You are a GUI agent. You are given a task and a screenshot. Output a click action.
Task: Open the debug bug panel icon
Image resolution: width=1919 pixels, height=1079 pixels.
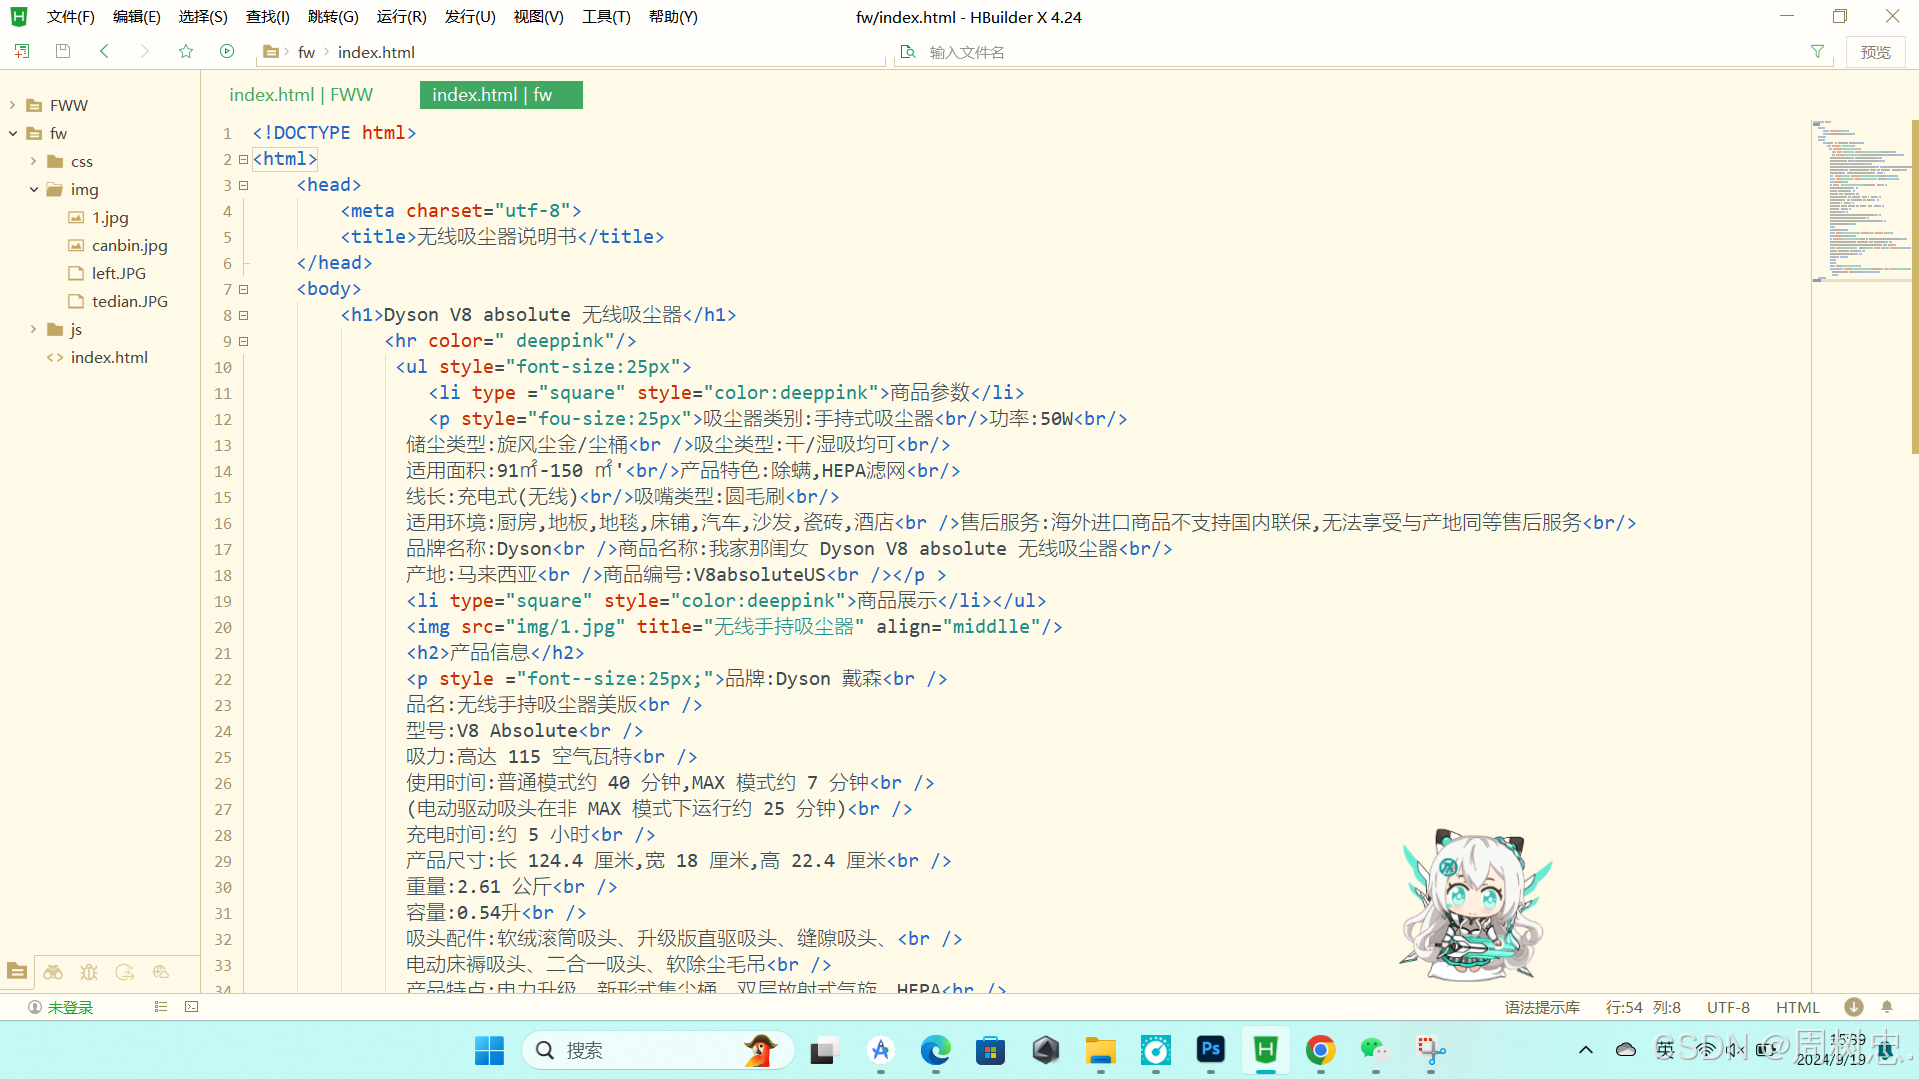pos(89,971)
